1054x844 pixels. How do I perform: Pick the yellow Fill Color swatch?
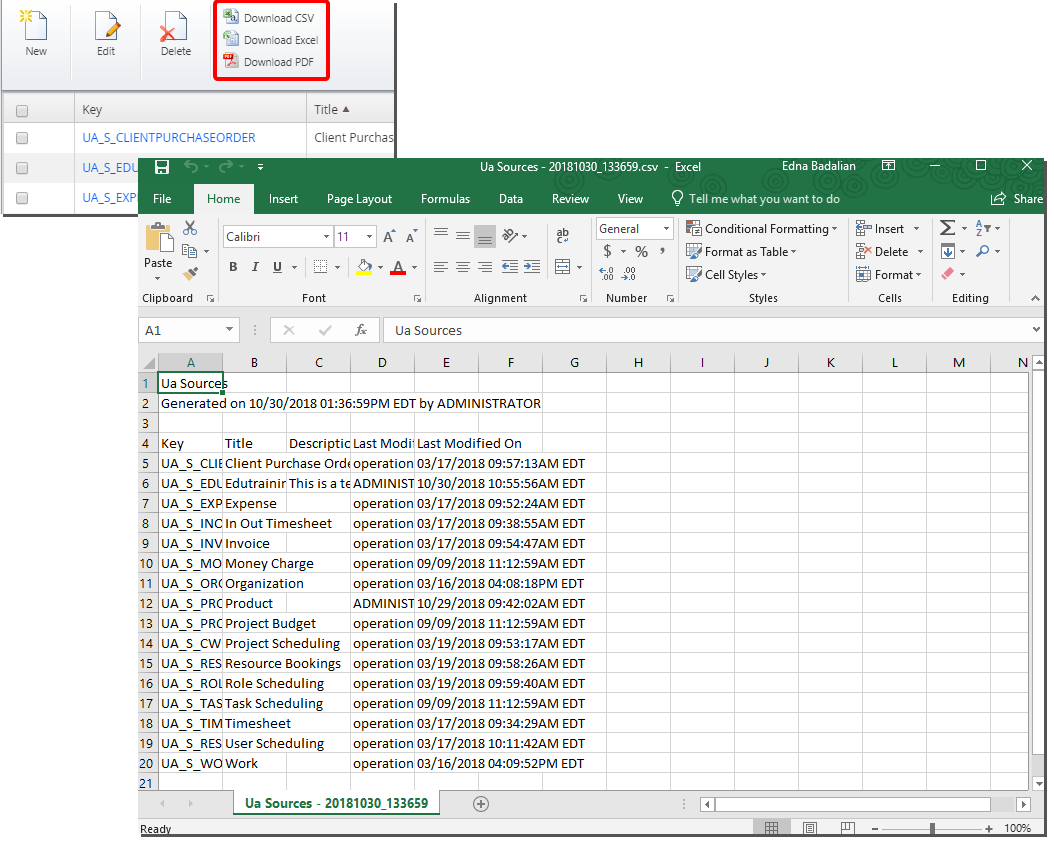coord(364,267)
